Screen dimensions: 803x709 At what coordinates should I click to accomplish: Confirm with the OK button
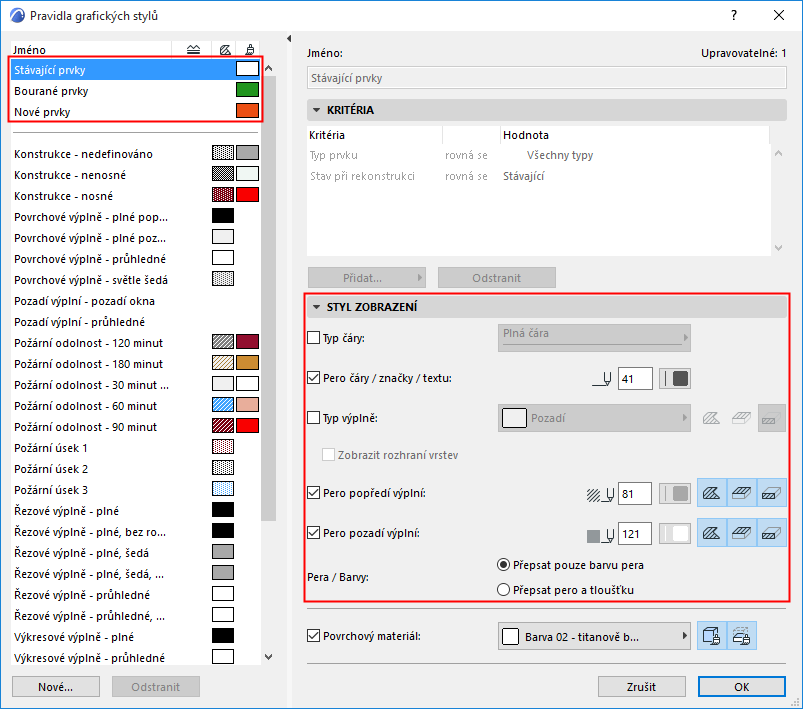[742, 686]
